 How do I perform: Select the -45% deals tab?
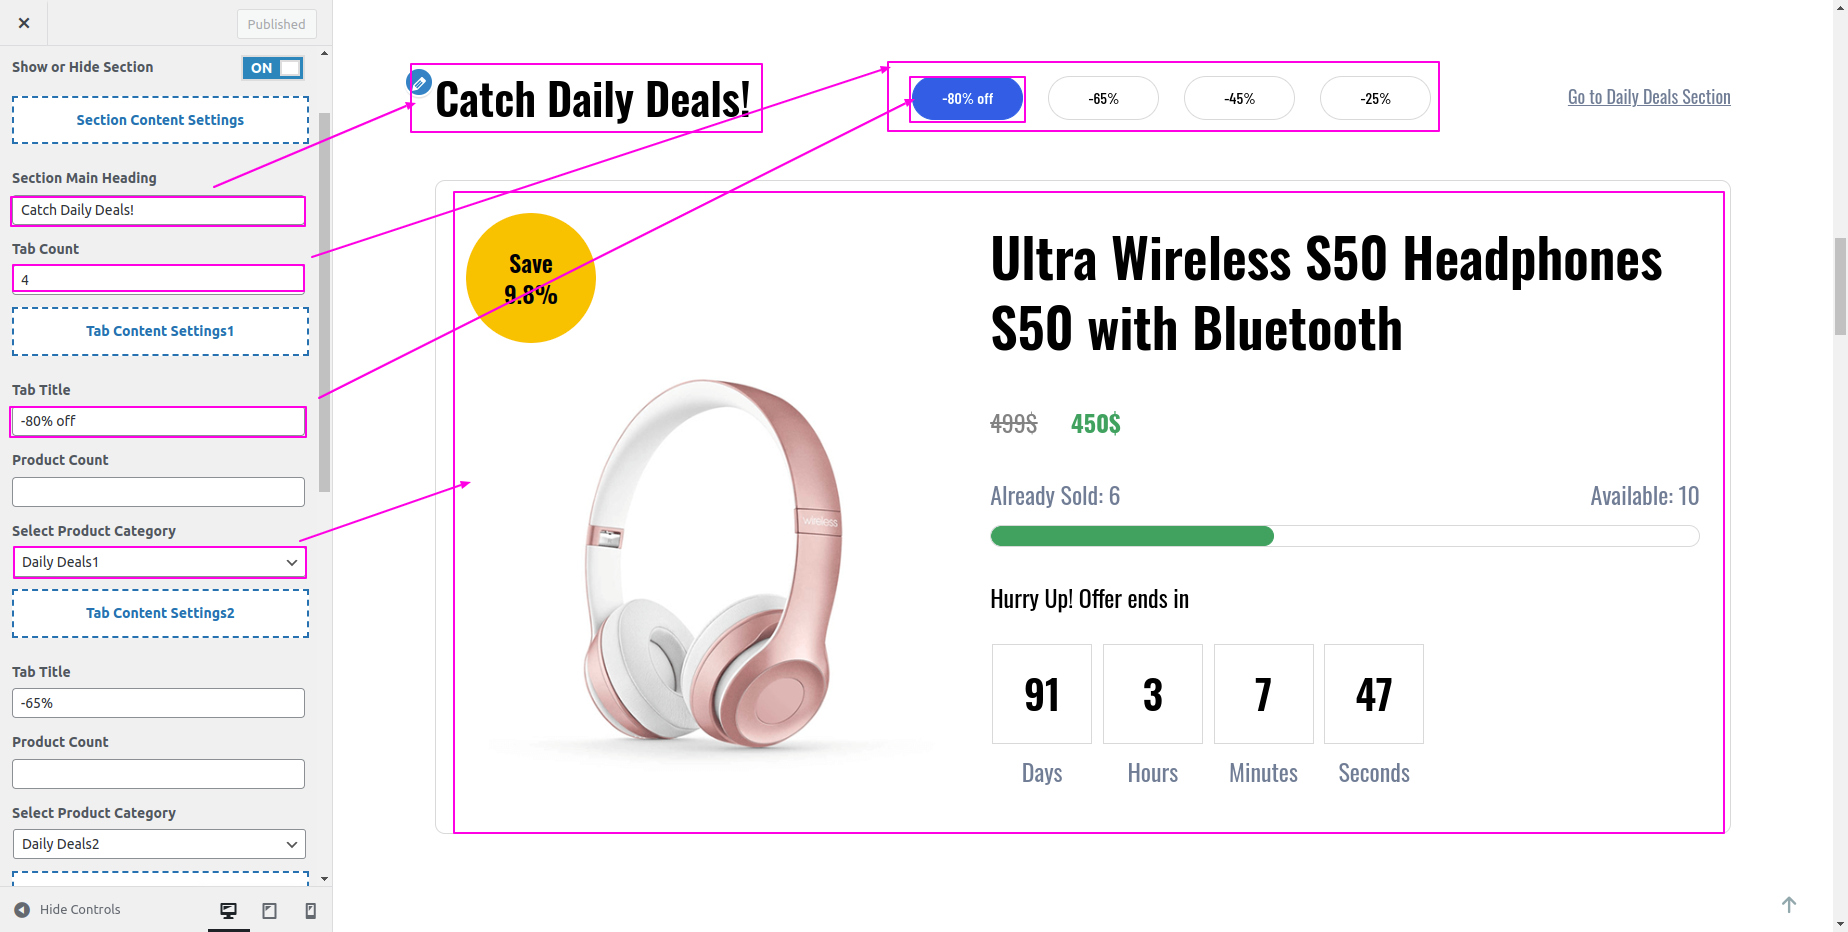pos(1239,98)
